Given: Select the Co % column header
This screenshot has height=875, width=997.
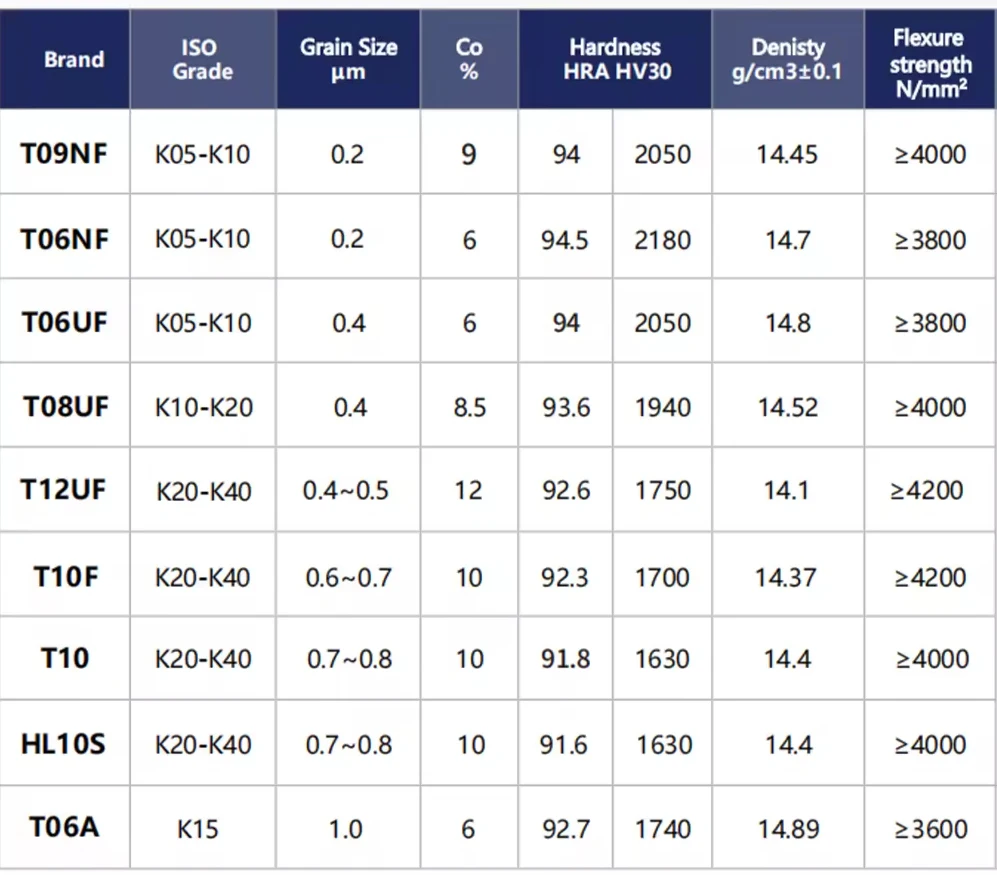Looking at the screenshot, I should 469,59.
